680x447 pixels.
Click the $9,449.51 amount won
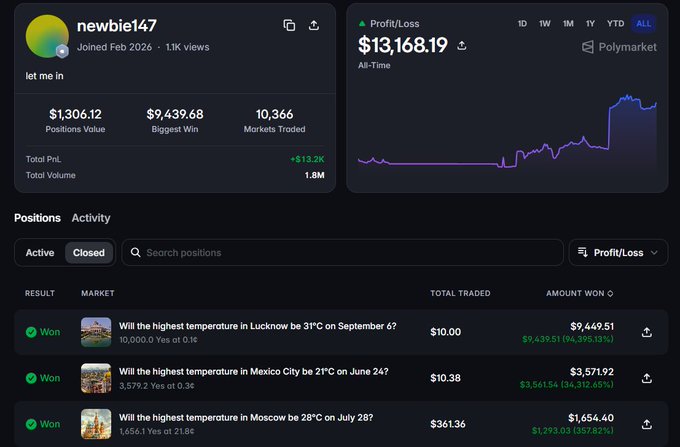pos(592,326)
